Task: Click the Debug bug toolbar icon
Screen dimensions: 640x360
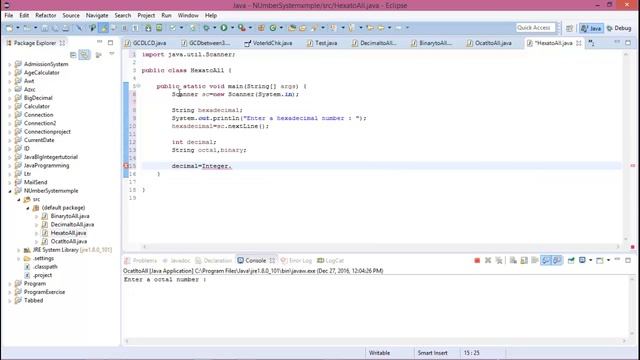Action: [207, 28]
